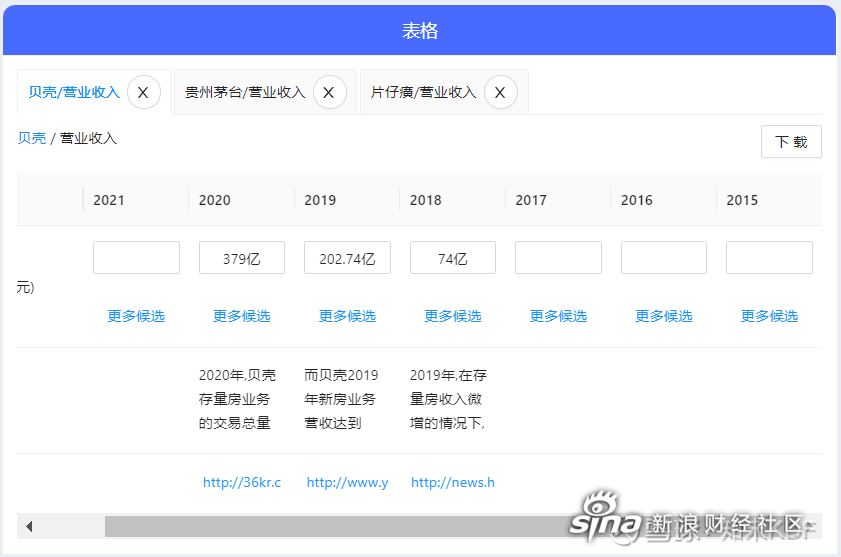
Task: Close the 片仔癀/营业收入 tab
Action: click(500, 92)
